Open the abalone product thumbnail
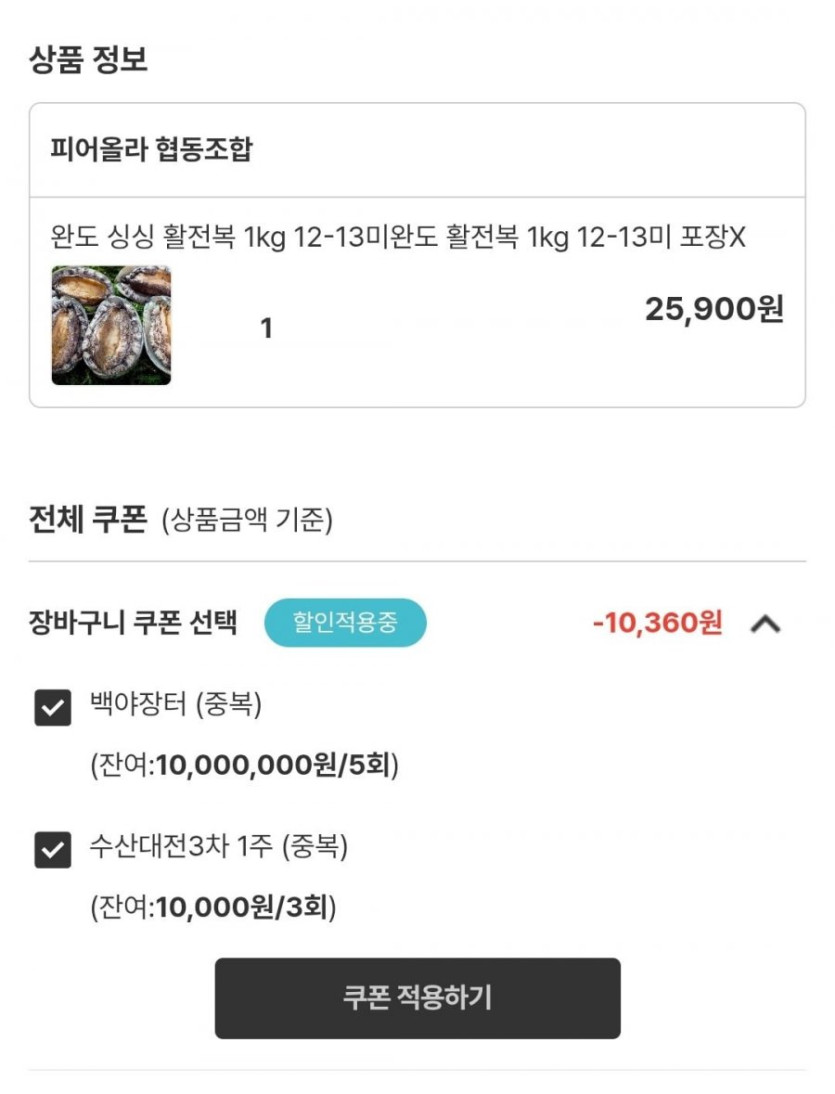 (111, 325)
